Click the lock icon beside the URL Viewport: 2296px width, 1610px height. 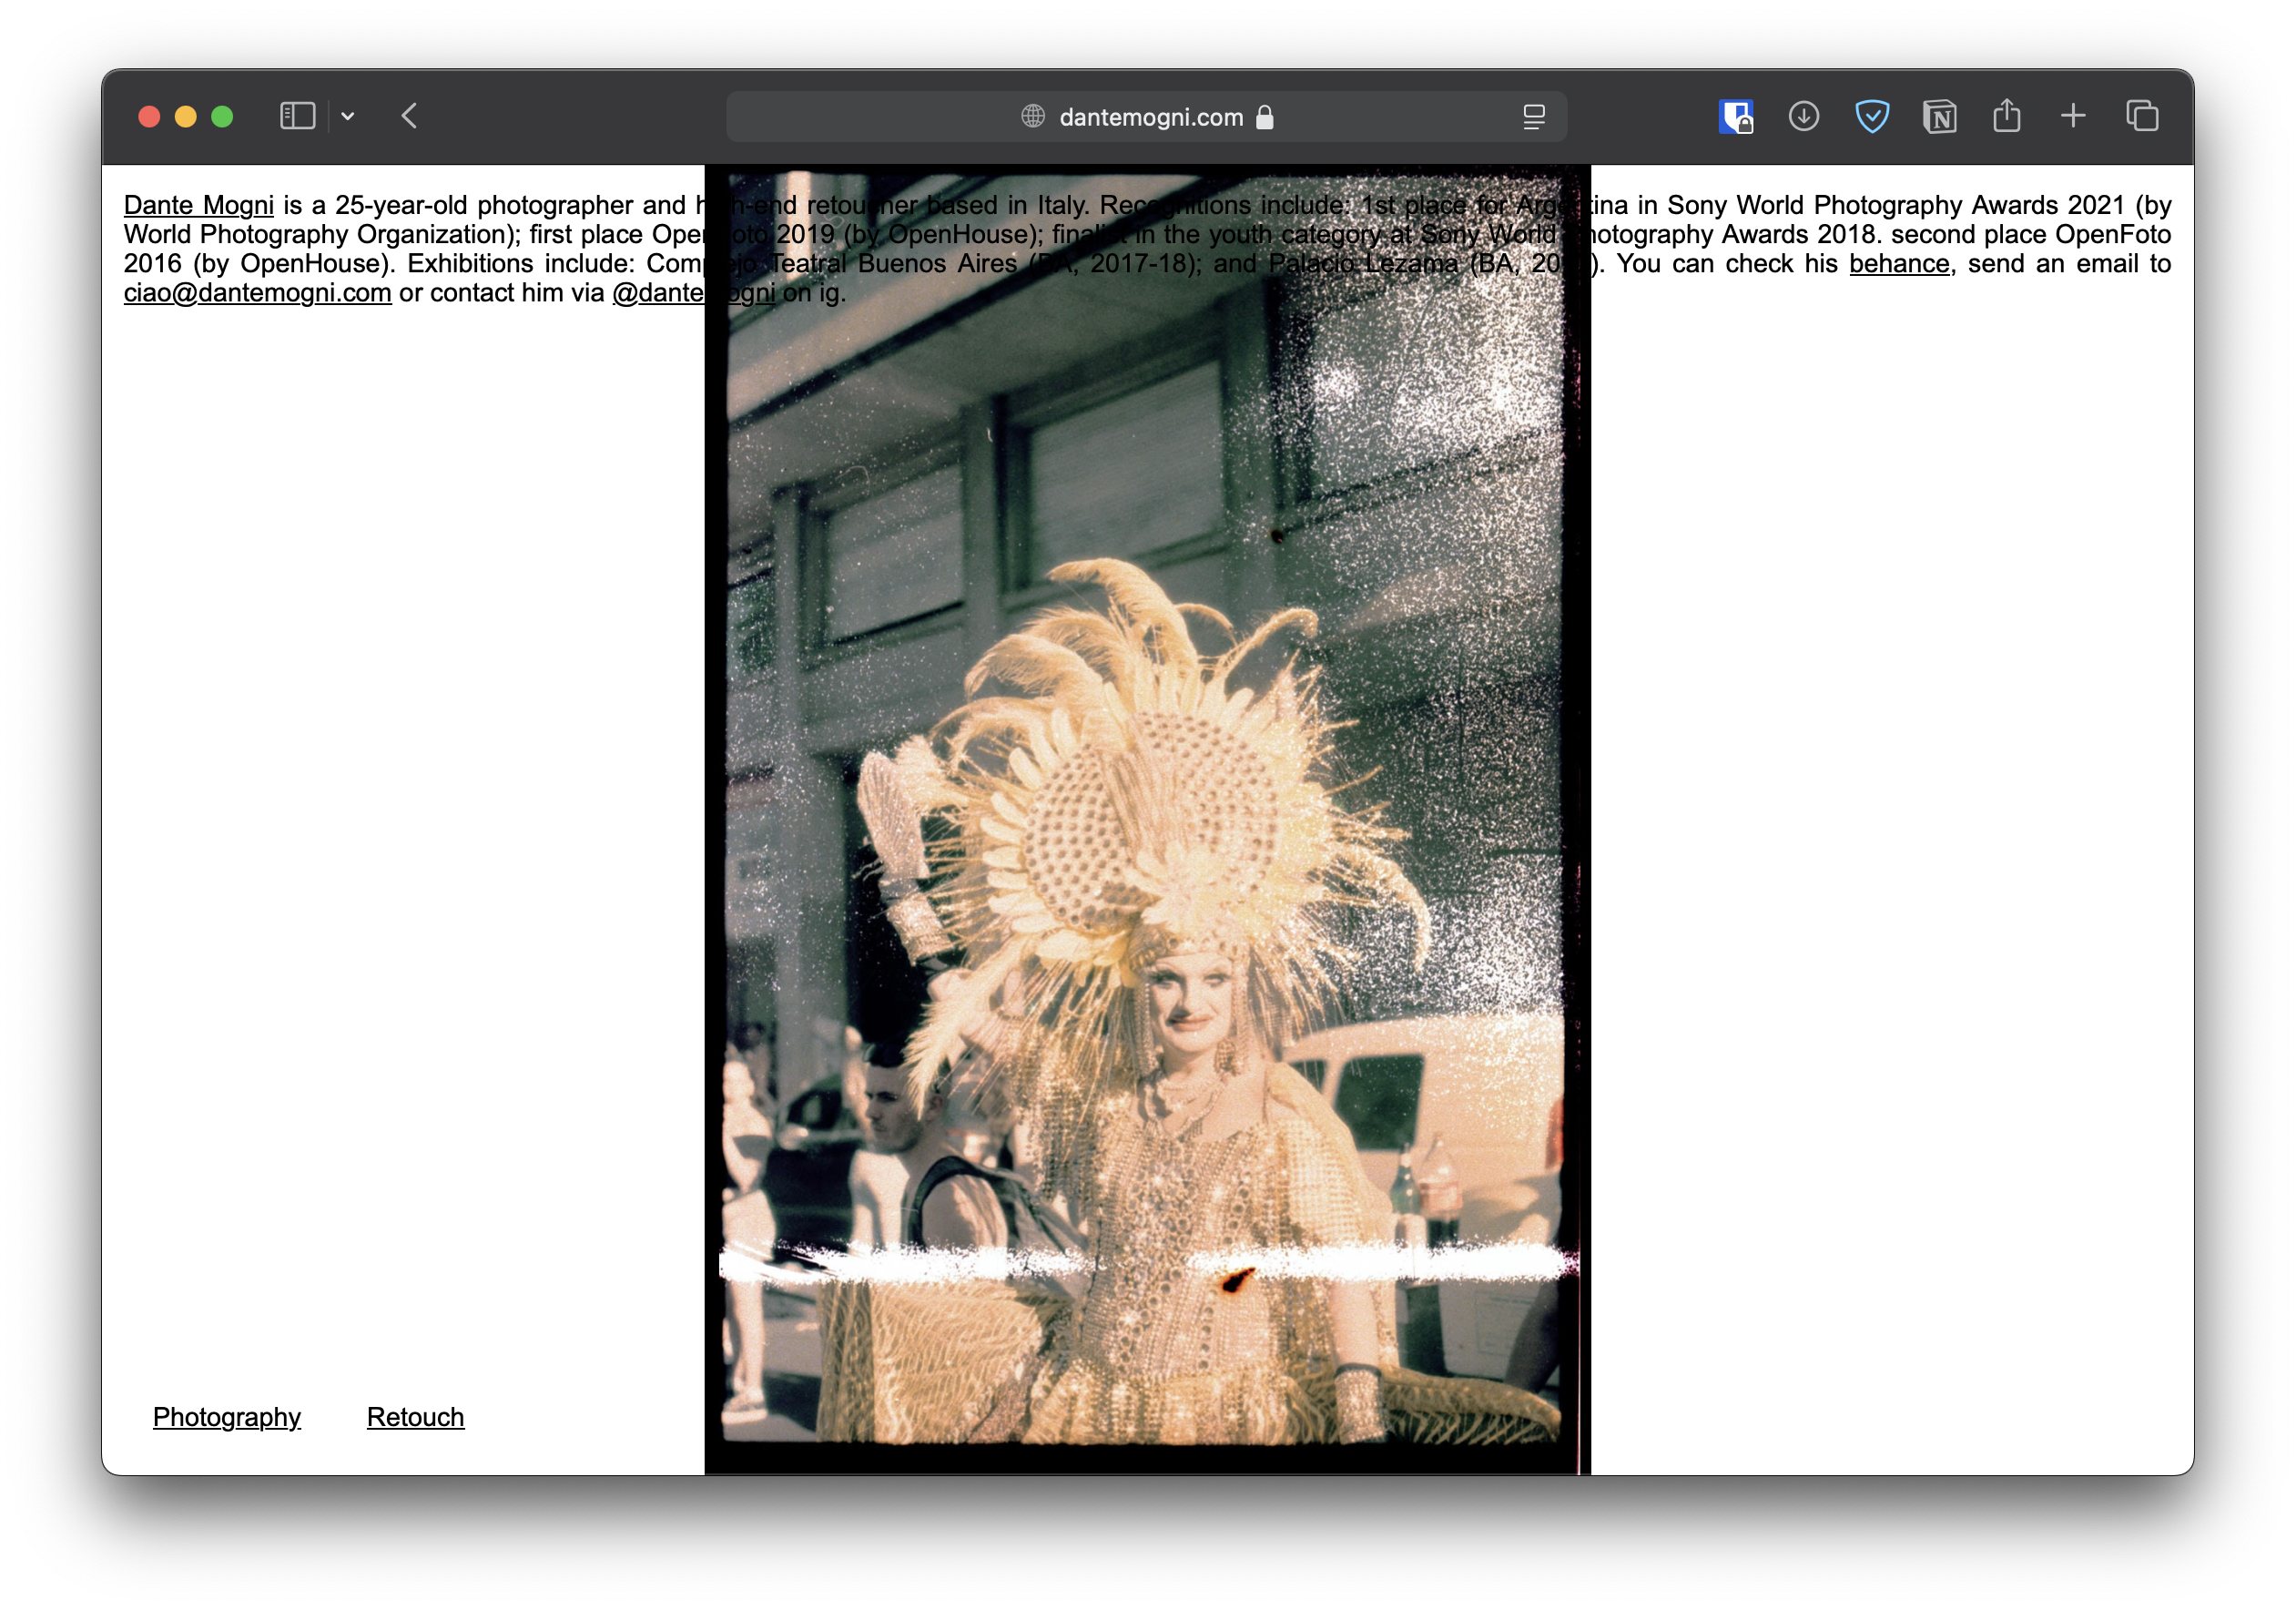coord(1265,117)
